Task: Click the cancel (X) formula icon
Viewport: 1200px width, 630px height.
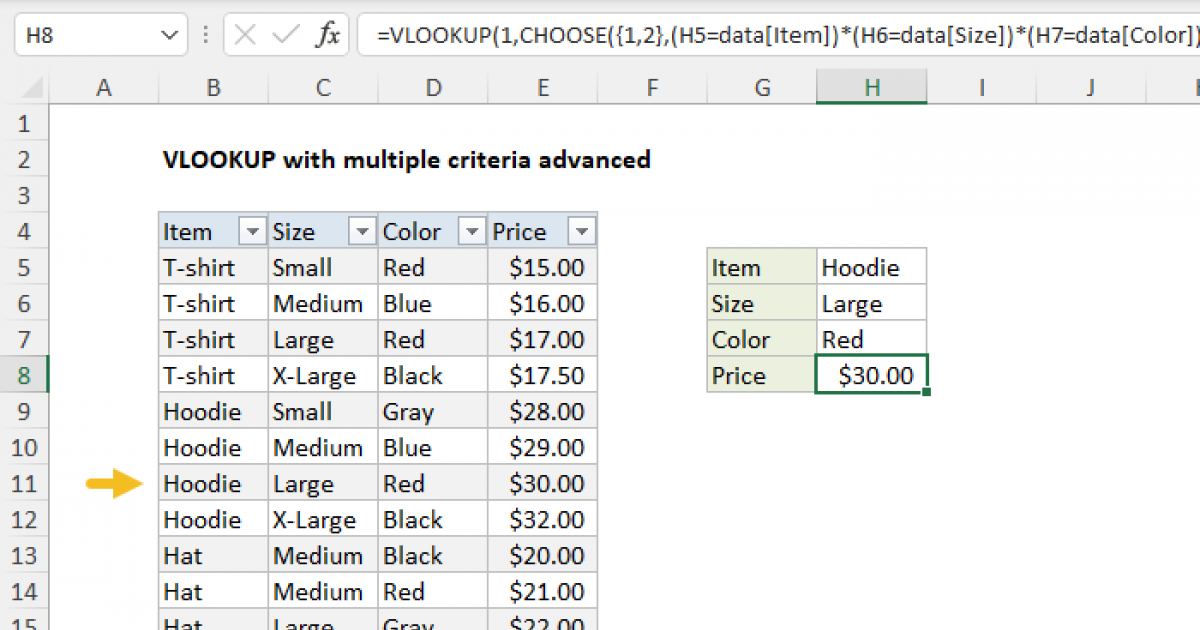Action: pos(246,36)
